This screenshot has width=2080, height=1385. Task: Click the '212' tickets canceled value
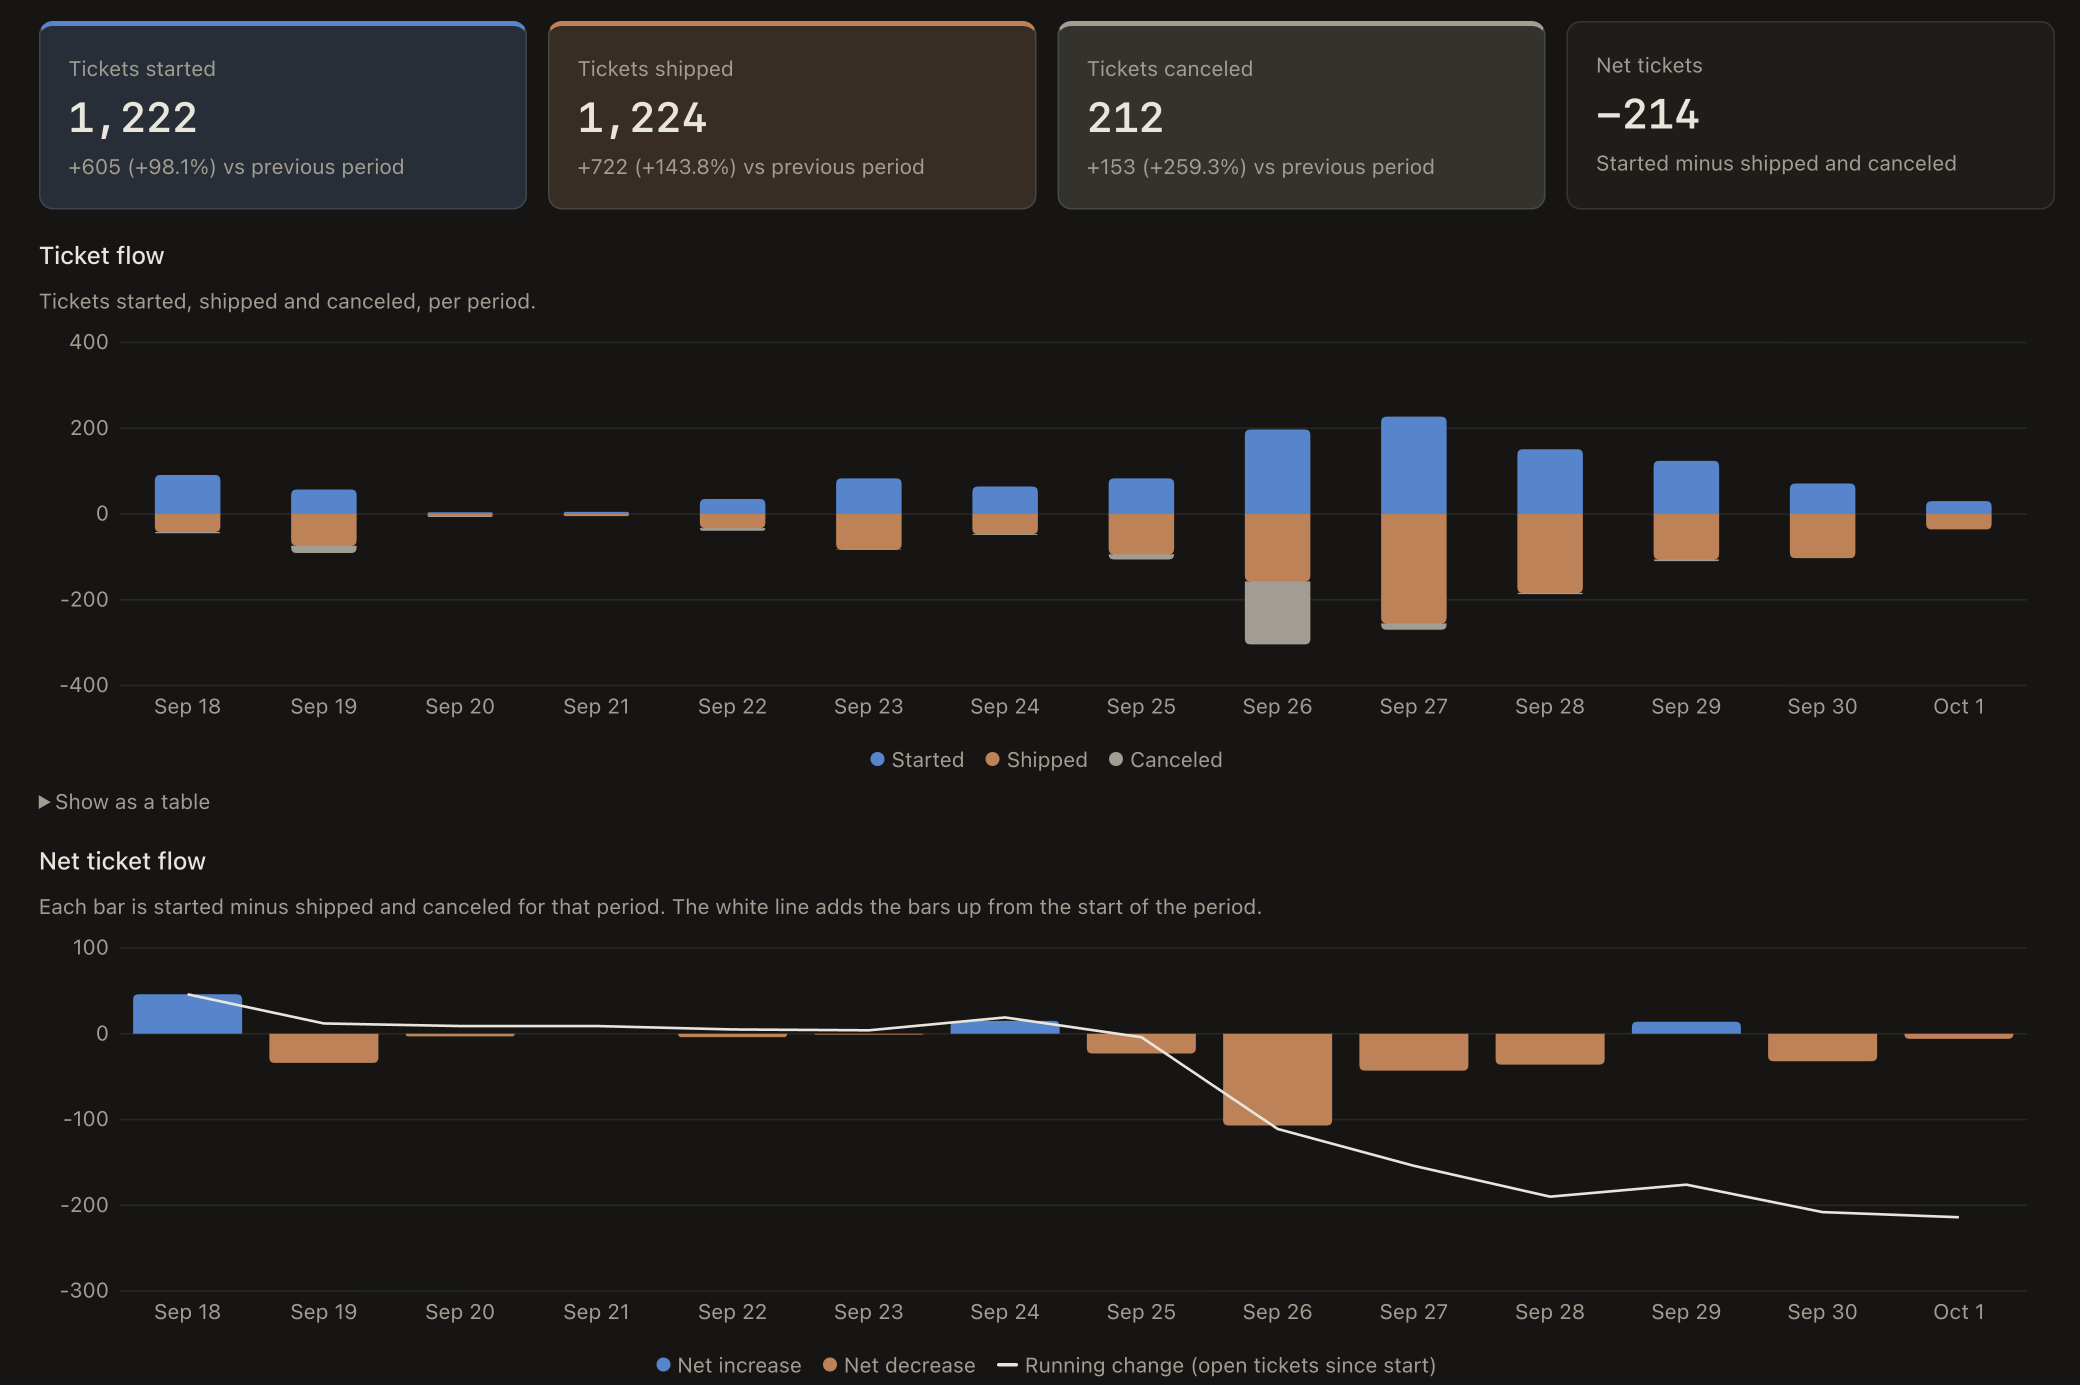(1125, 118)
